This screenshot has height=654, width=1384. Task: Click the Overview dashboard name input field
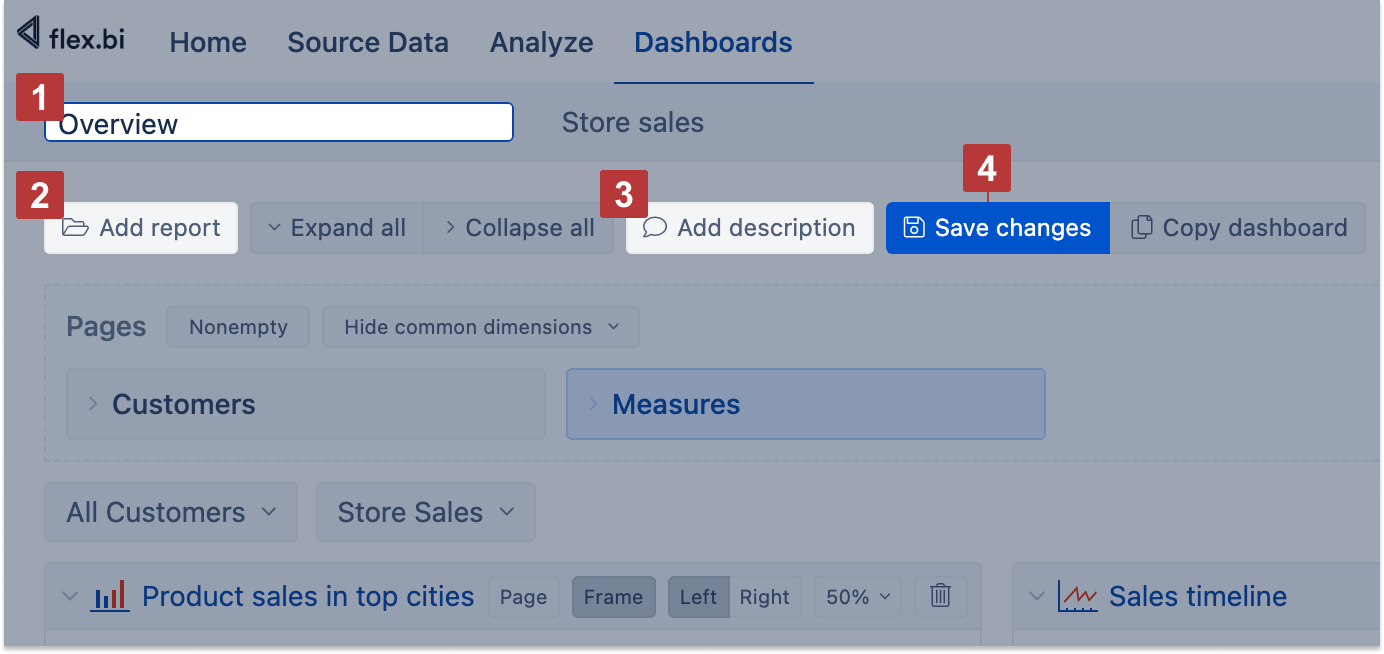coord(278,122)
